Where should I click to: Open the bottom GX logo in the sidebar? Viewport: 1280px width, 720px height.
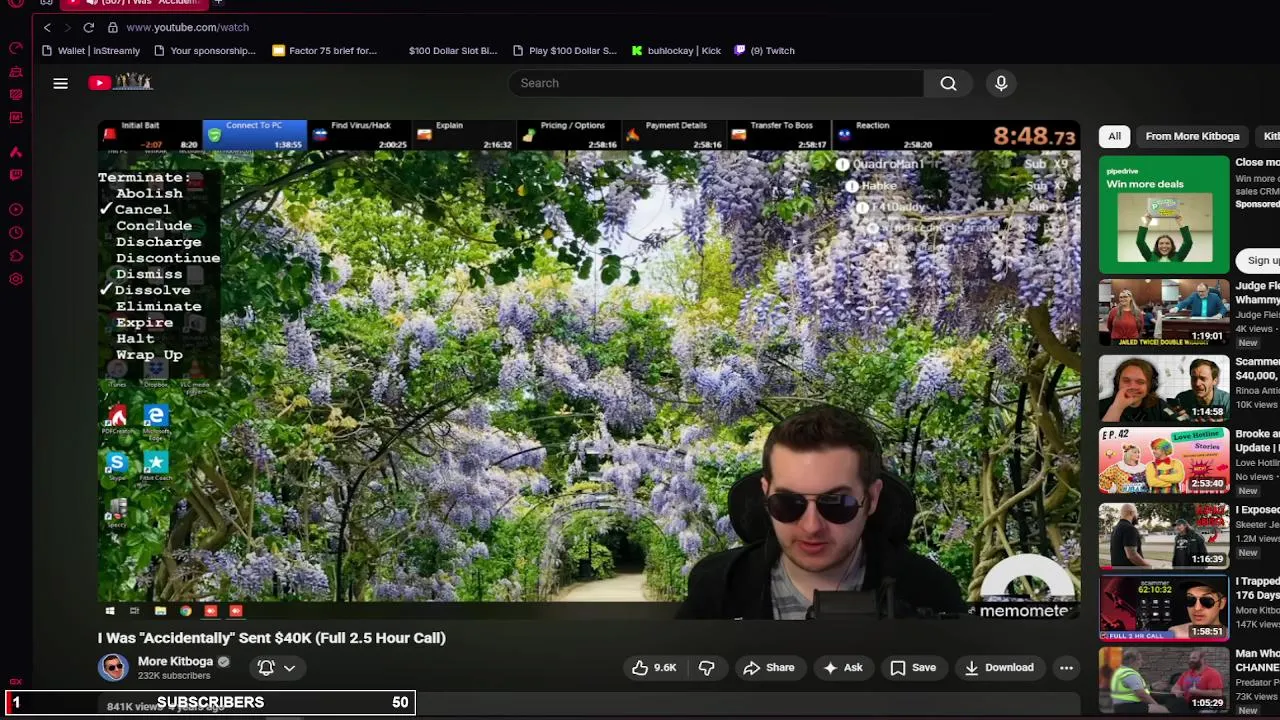tap(14, 682)
